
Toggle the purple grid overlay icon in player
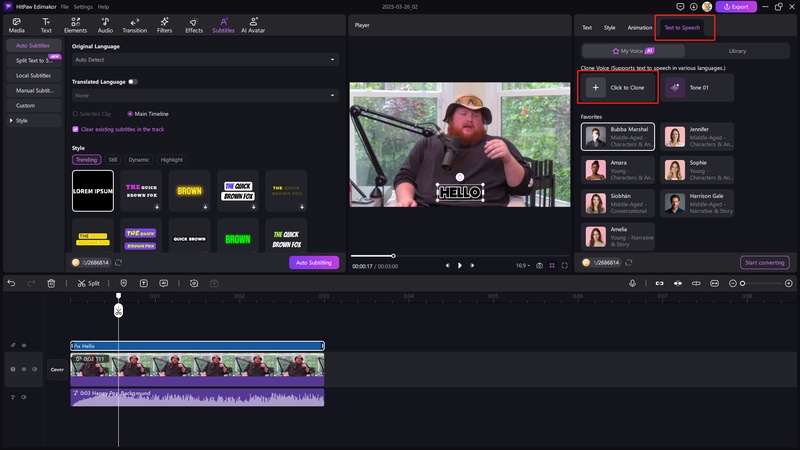552,265
